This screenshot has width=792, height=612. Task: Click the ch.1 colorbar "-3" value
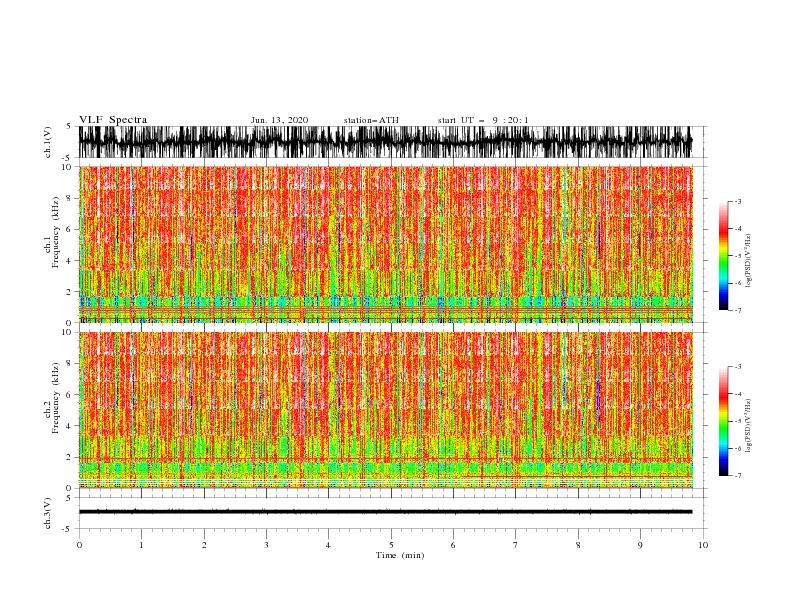737,201
